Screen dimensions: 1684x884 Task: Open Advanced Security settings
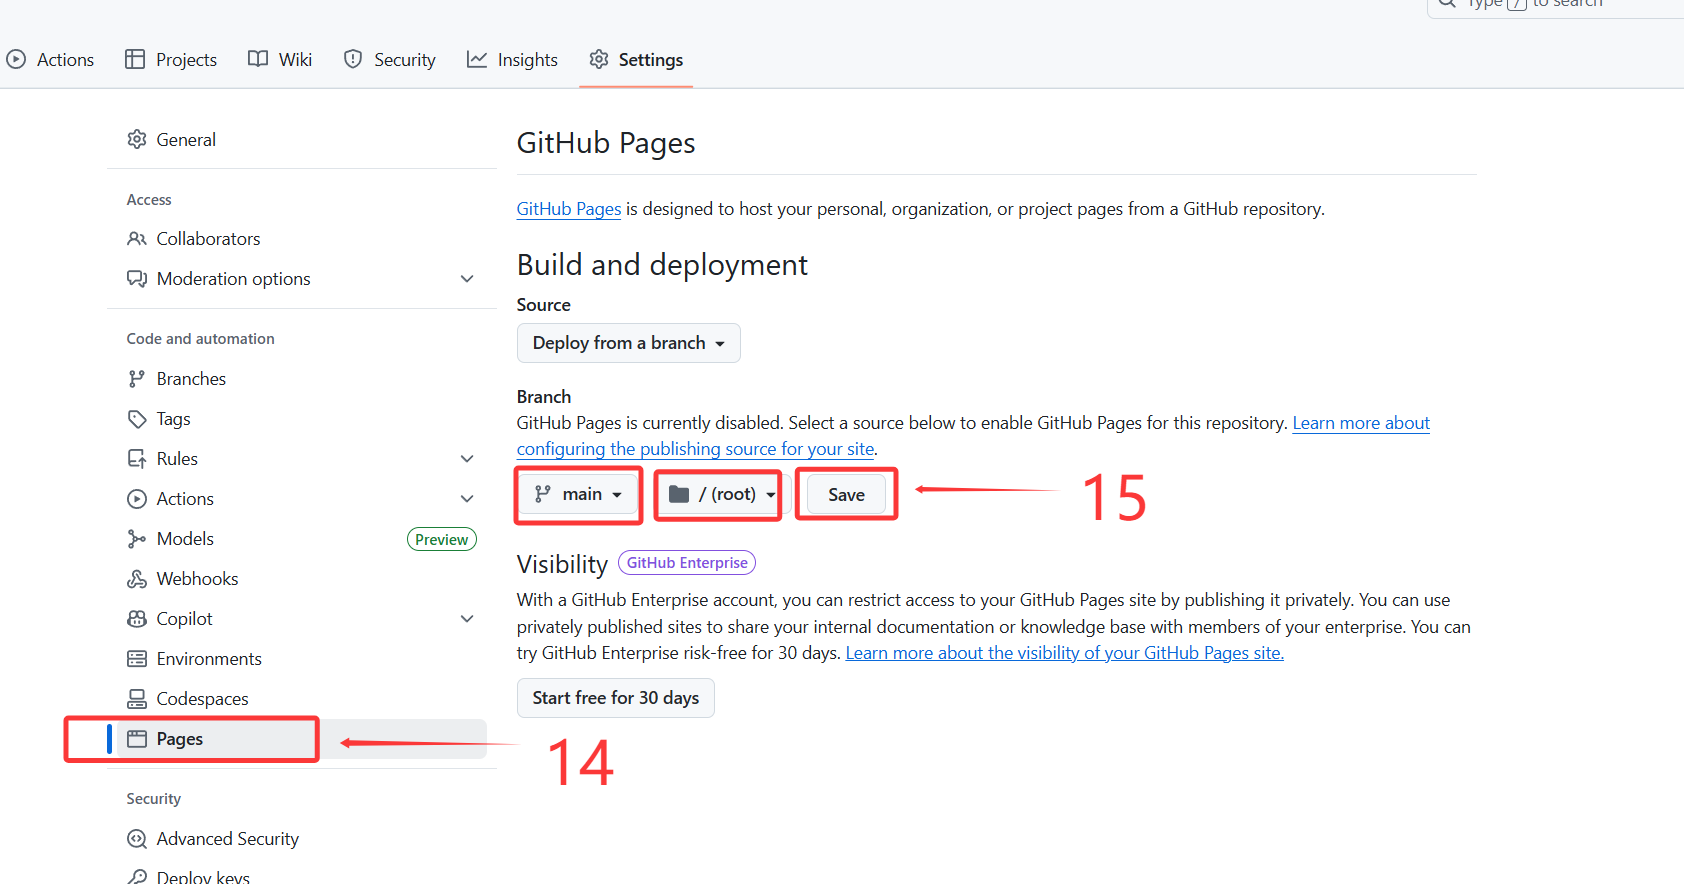point(302,839)
